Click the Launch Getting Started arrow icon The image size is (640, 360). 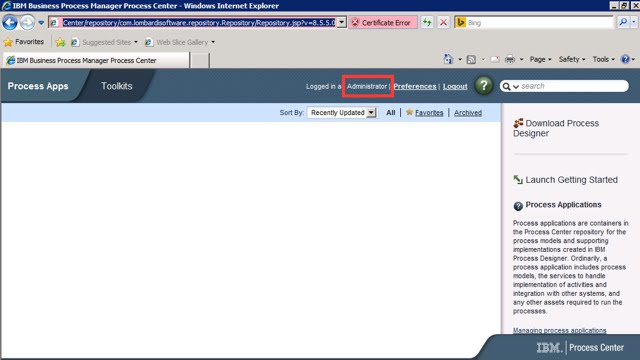click(x=518, y=180)
